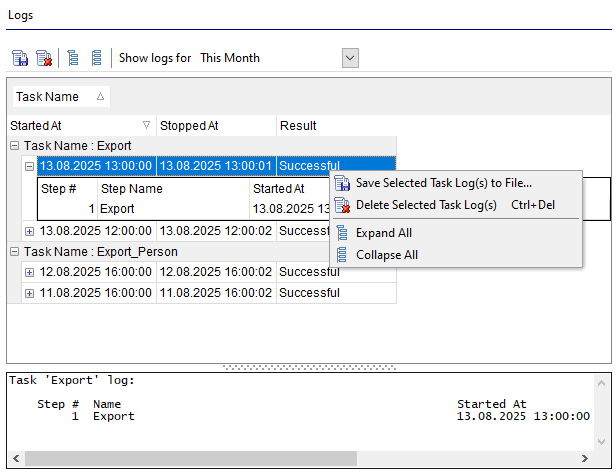Choose Save Selected Task Log(s) to File
This screenshot has width=616, height=472.
[456, 183]
